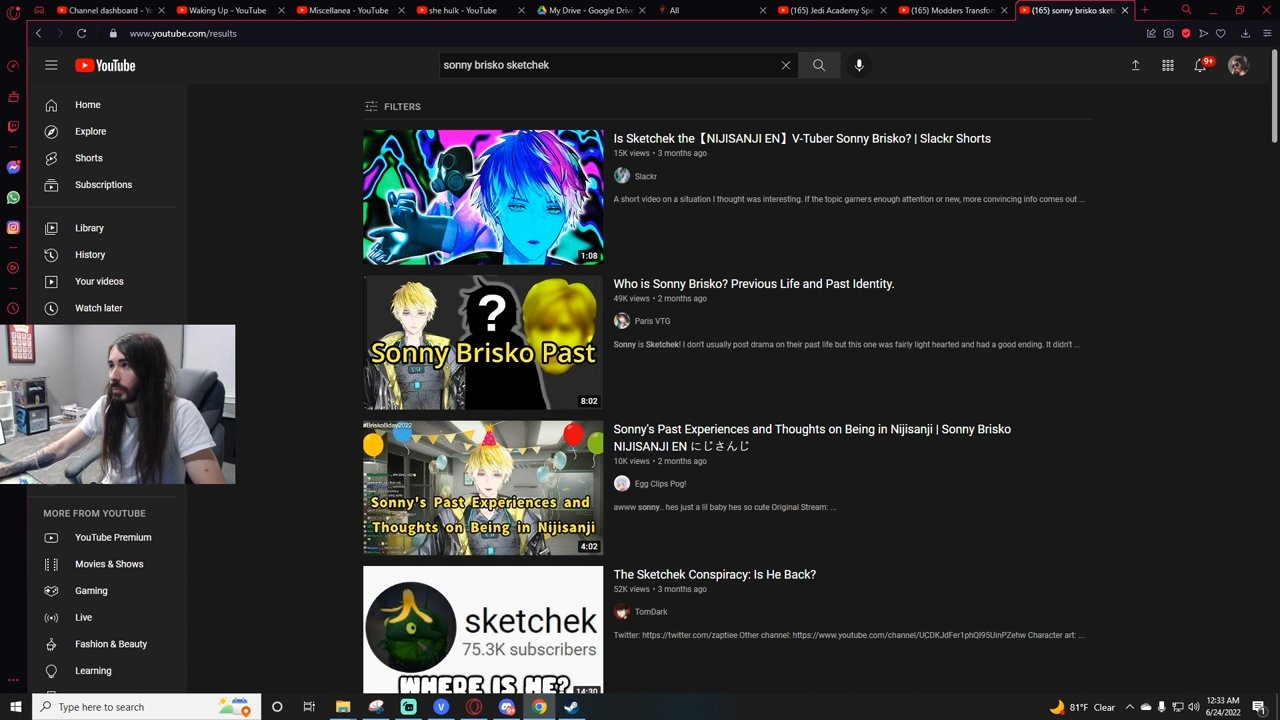Open the notifications bell
The image size is (1280, 720).
click(x=1201, y=65)
